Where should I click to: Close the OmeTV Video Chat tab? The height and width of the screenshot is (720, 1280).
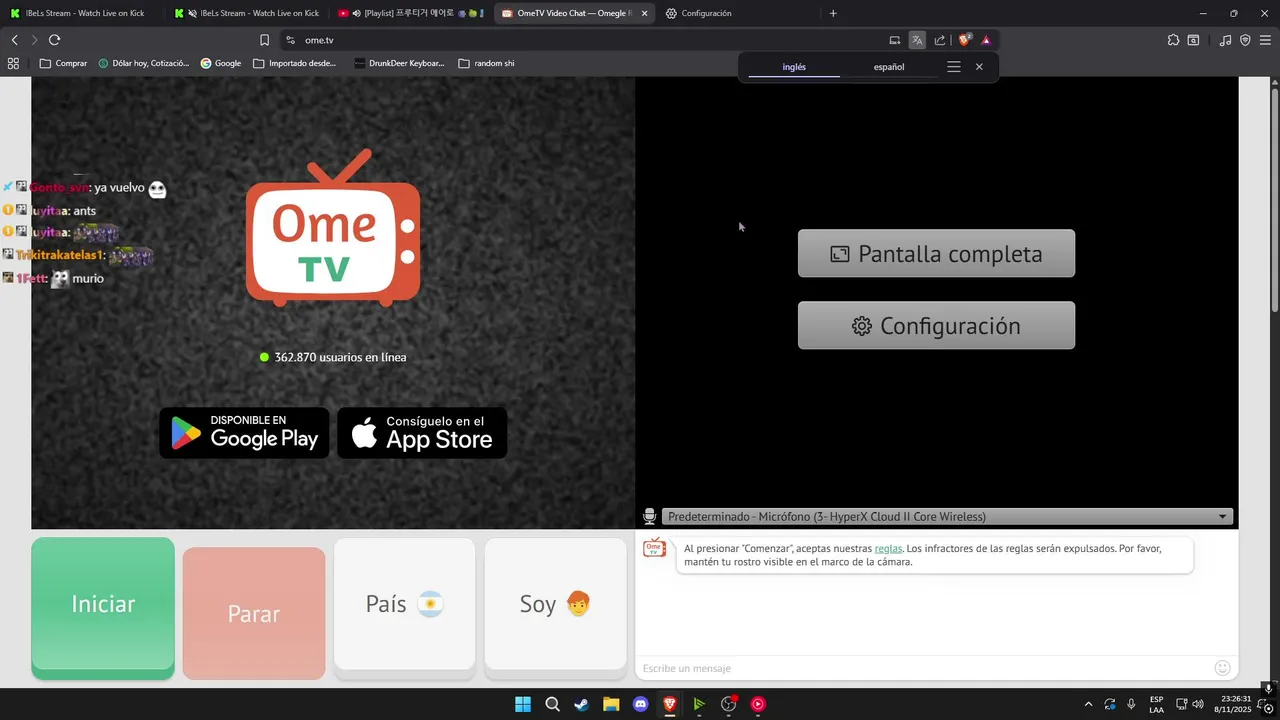(644, 13)
